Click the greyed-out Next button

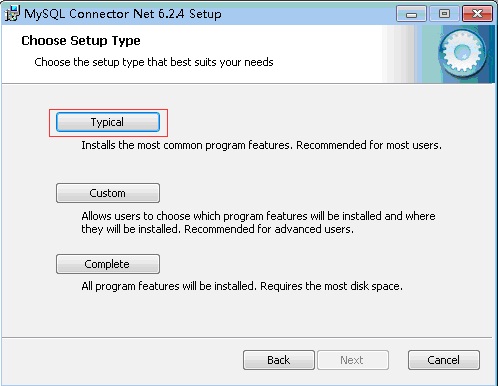click(353, 360)
